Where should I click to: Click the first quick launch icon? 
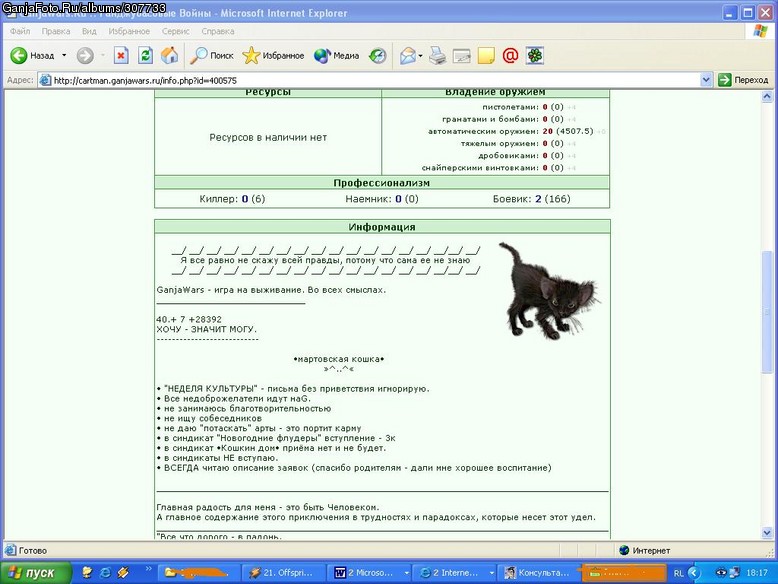click(87, 573)
